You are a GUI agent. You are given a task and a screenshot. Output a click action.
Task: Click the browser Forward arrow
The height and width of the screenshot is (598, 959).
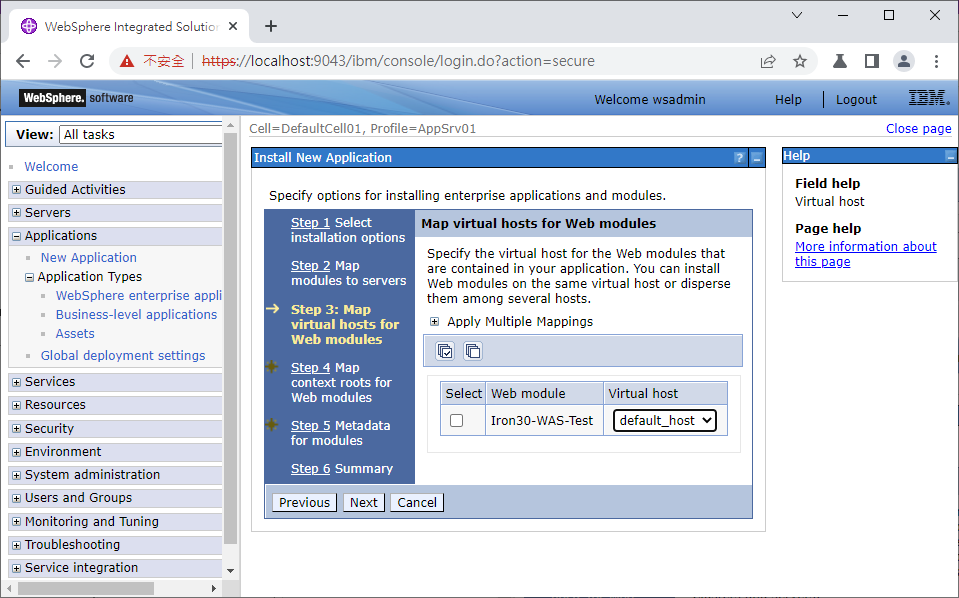tap(55, 61)
